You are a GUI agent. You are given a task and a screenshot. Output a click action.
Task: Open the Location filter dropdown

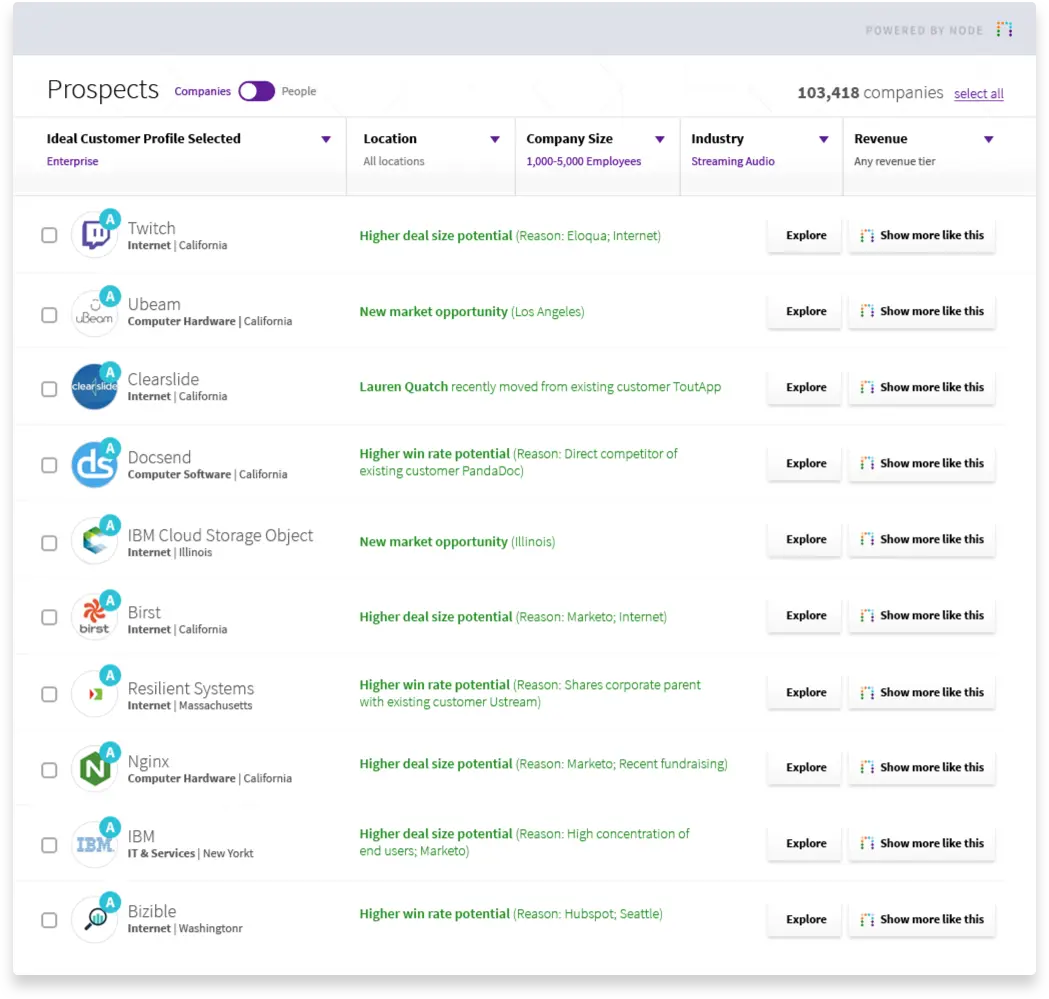(495, 139)
